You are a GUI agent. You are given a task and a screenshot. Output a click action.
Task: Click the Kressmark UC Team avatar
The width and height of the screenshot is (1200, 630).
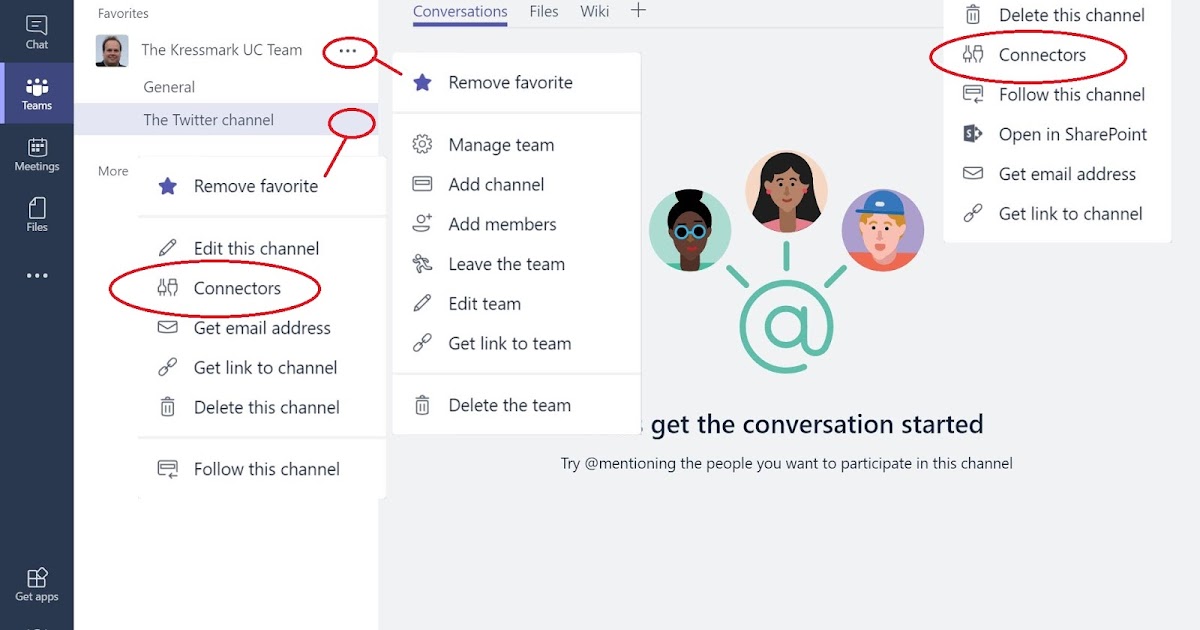[111, 50]
